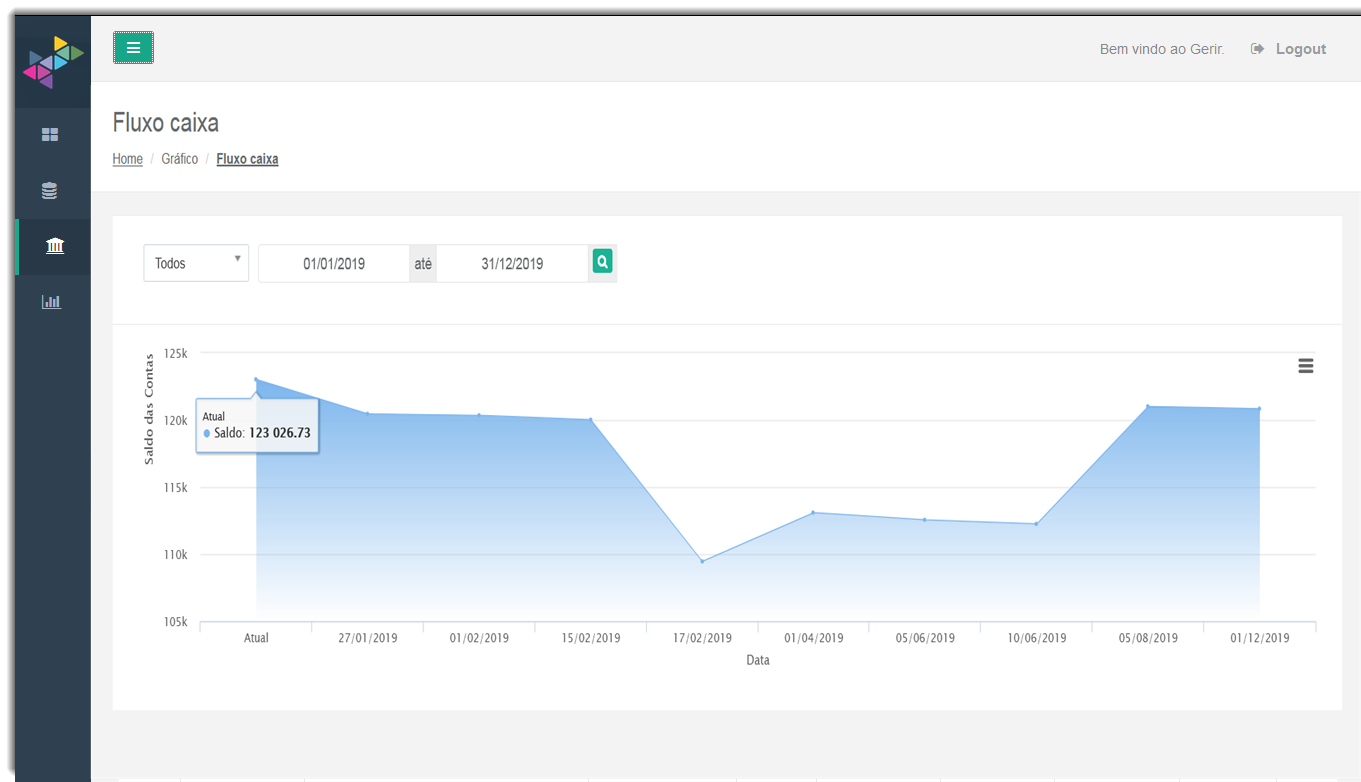The image size is (1361, 782).
Task: Click the 01/12/2019 chart data point
Action: (x=1259, y=409)
